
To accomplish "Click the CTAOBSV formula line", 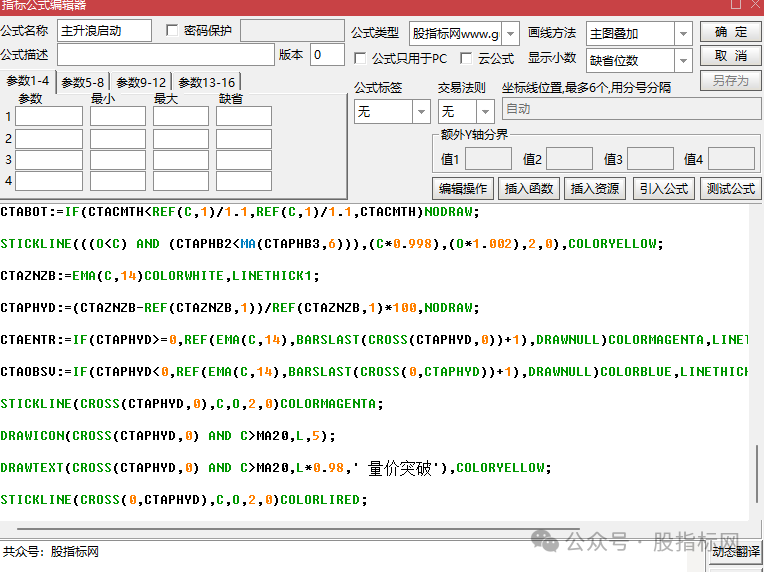I will (374, 372).
